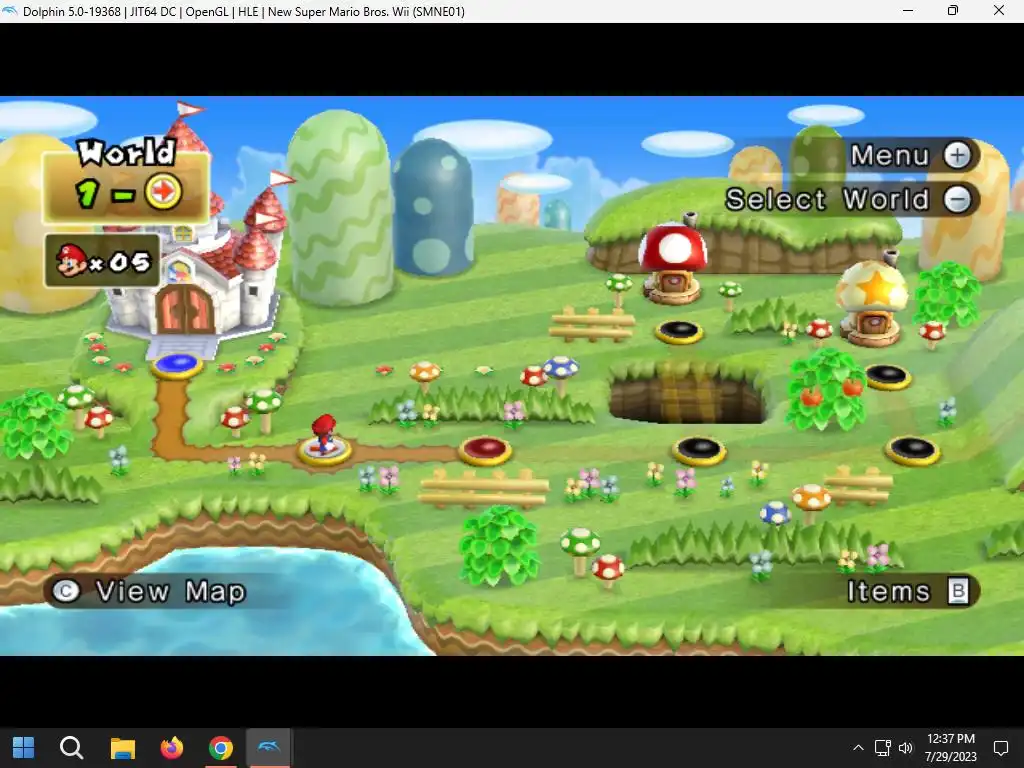Click the black node right of View Map row

(x=912, y=451)
